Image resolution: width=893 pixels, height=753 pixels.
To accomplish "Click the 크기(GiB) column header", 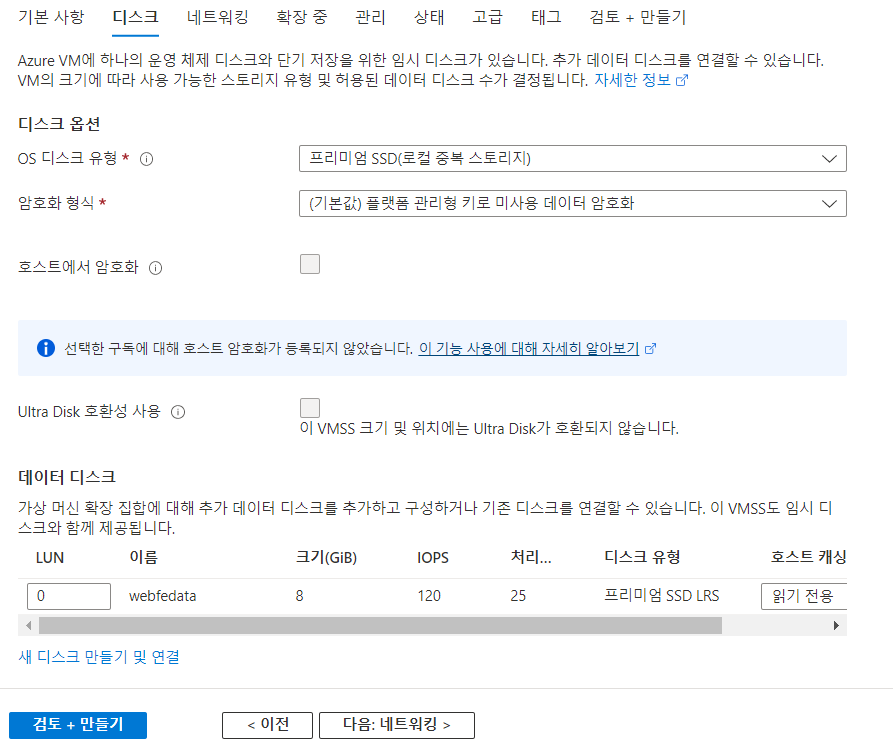I will coord(326,557).
